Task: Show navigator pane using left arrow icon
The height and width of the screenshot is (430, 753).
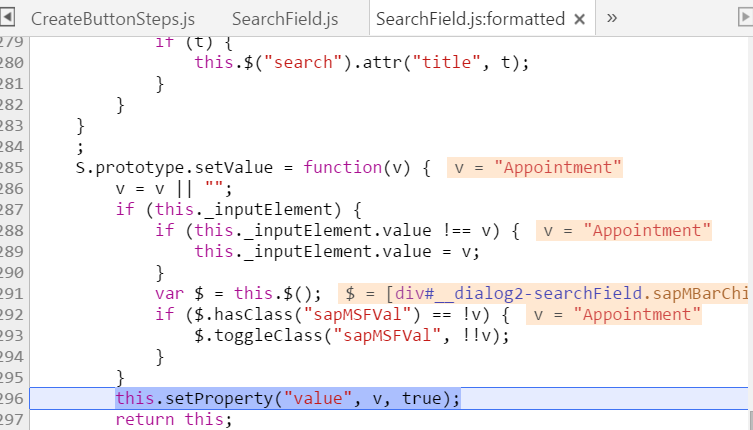Action: 7,18
